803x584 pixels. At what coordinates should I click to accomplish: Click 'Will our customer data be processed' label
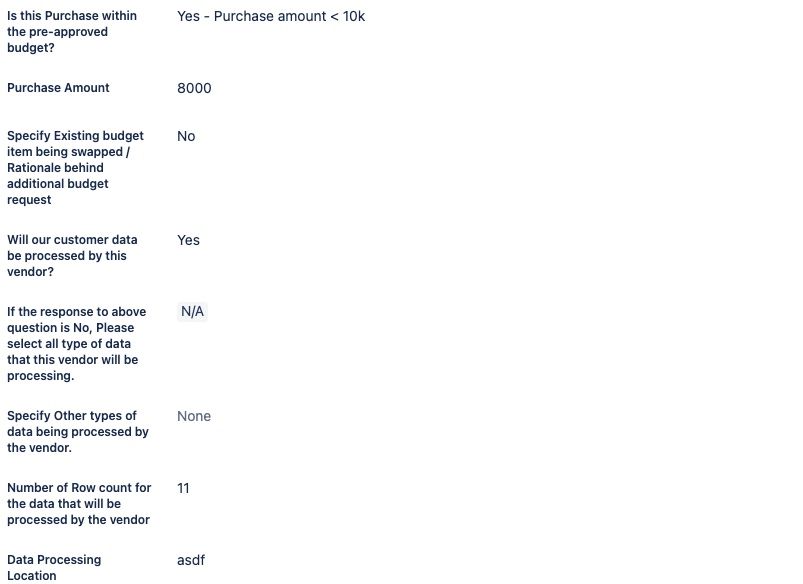click(x=72, y=256)
